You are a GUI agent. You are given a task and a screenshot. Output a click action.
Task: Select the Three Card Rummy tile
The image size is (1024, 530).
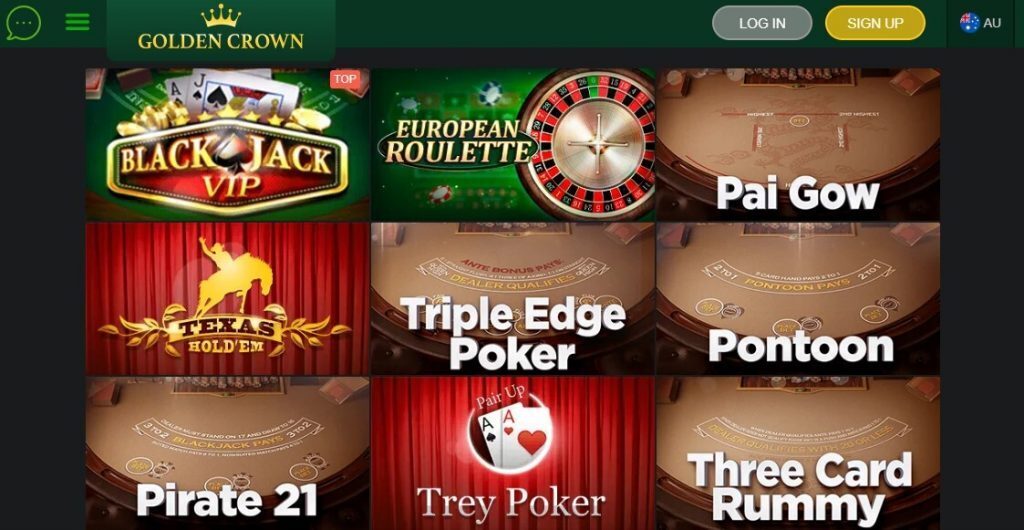798,453
